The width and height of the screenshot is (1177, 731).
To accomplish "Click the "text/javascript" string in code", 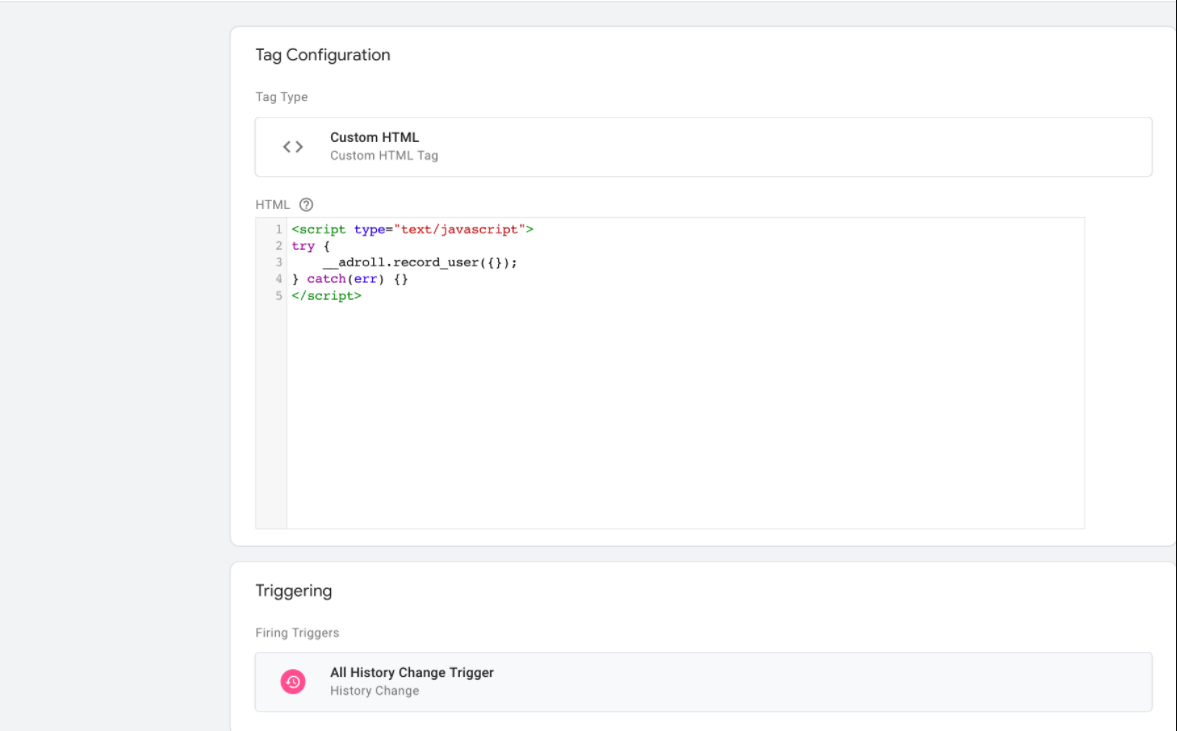I will 459,230.
